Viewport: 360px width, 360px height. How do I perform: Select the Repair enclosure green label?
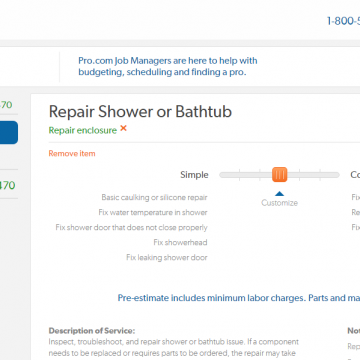click(x=83, y=130)
